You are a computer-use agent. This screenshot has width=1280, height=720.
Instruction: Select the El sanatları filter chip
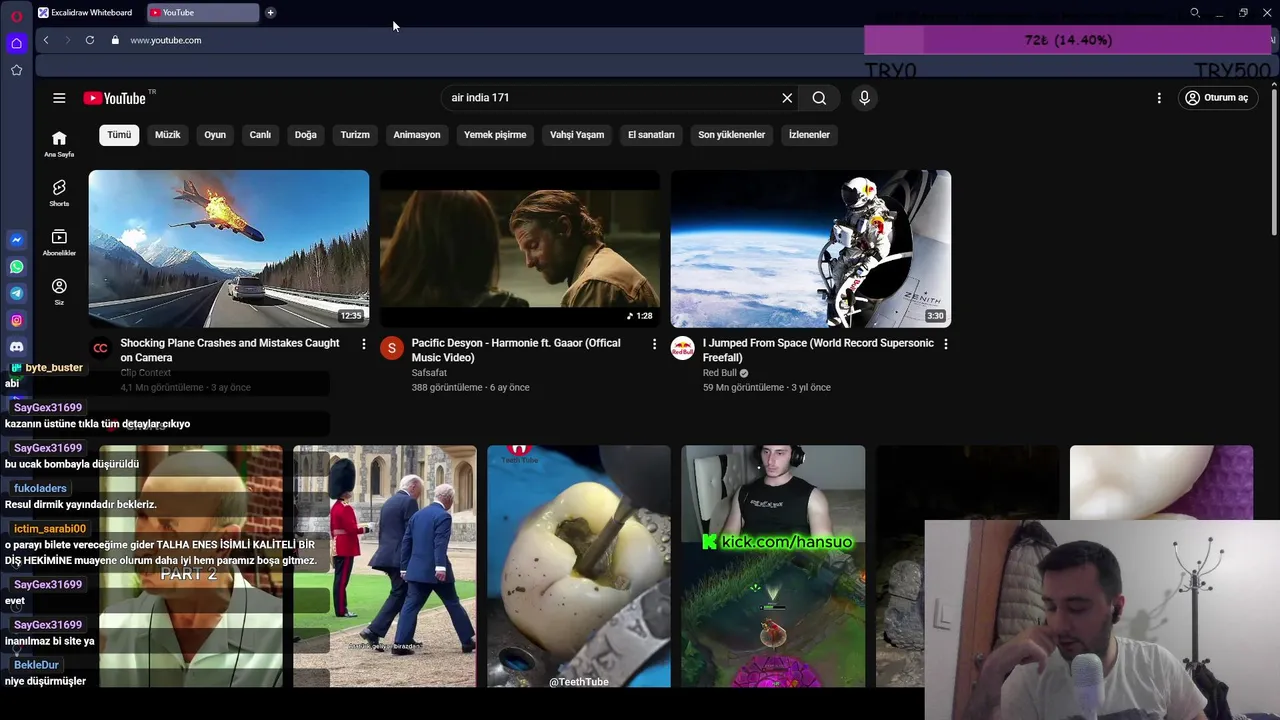[x=651, y=135]
